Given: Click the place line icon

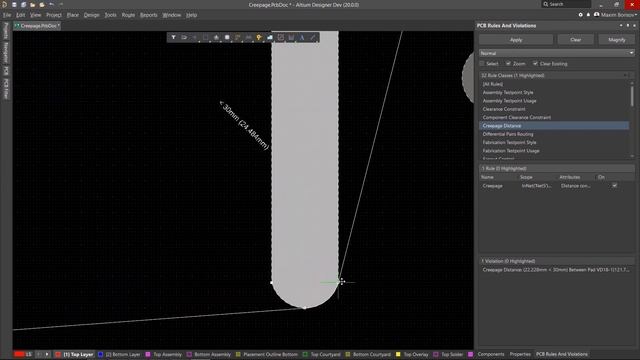Looking at the screenshot, I should pyautogui.click(x=313, y=38).
